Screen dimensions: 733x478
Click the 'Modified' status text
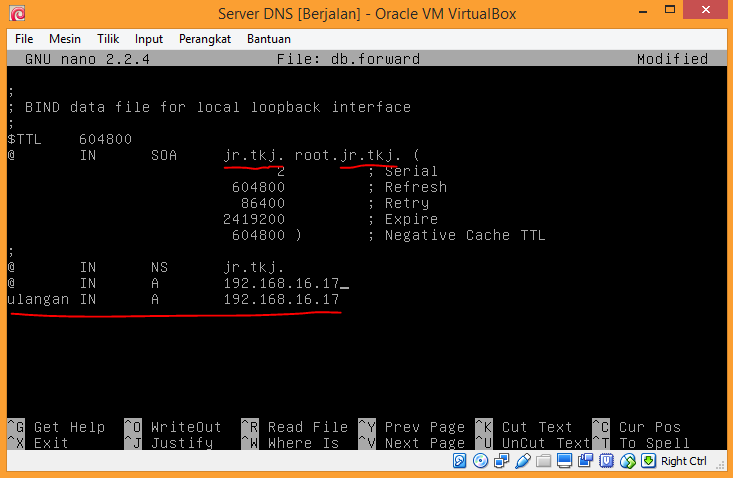[672, 59]
